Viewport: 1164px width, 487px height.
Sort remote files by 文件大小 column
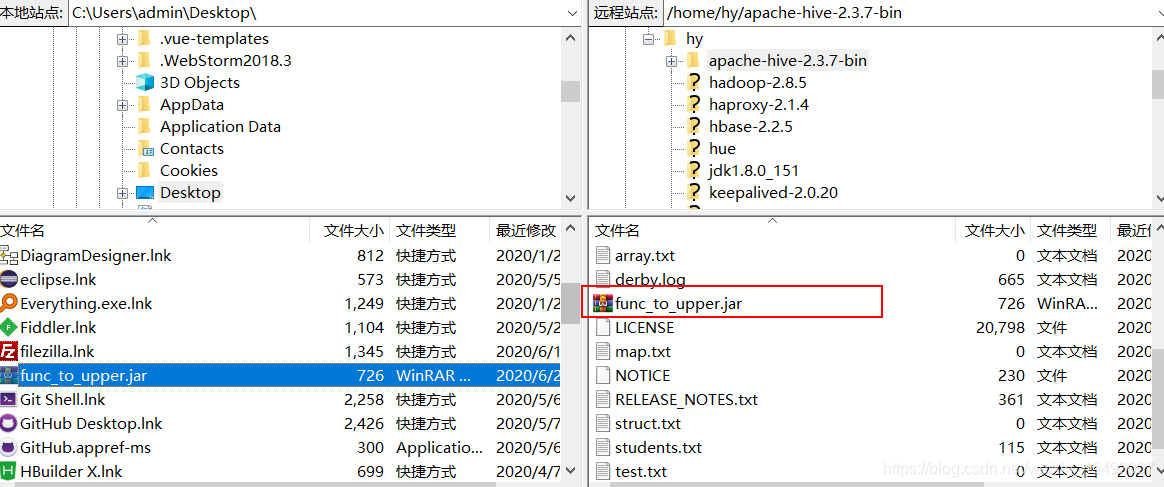pyautogui.click(x=993, y=231)
